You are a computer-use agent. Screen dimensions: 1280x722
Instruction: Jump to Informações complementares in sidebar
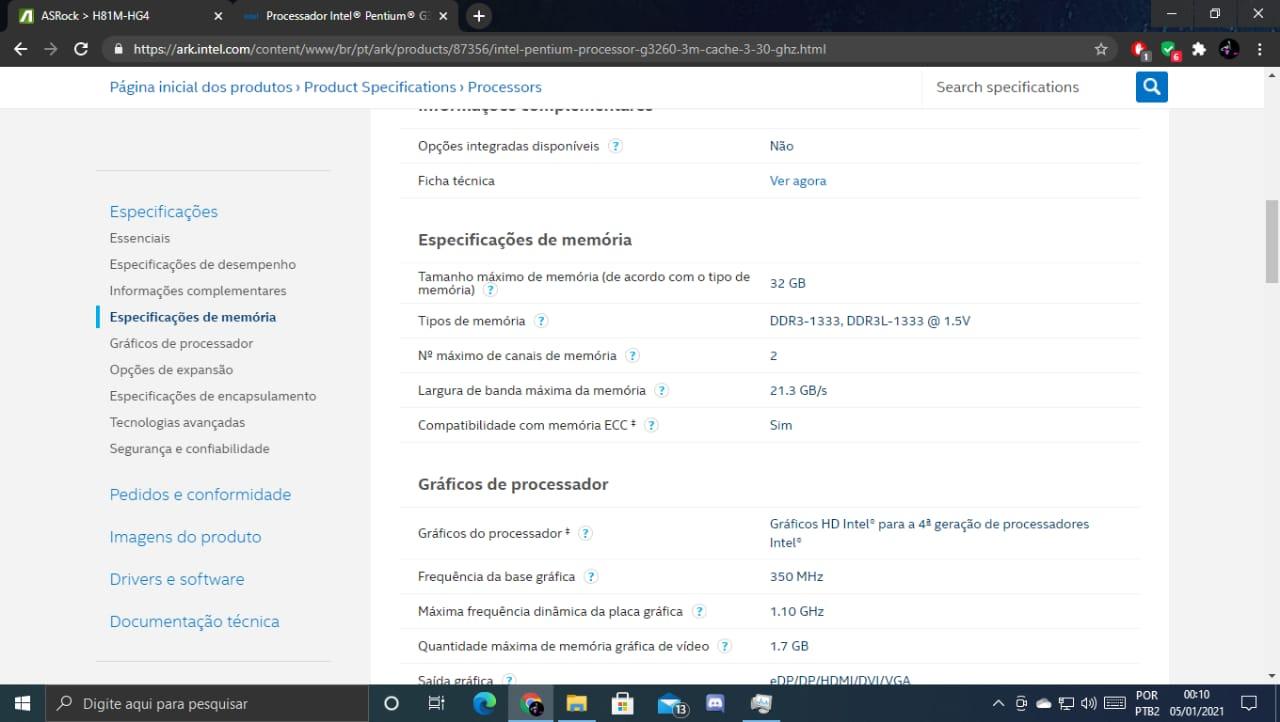[x=198, y=291]
